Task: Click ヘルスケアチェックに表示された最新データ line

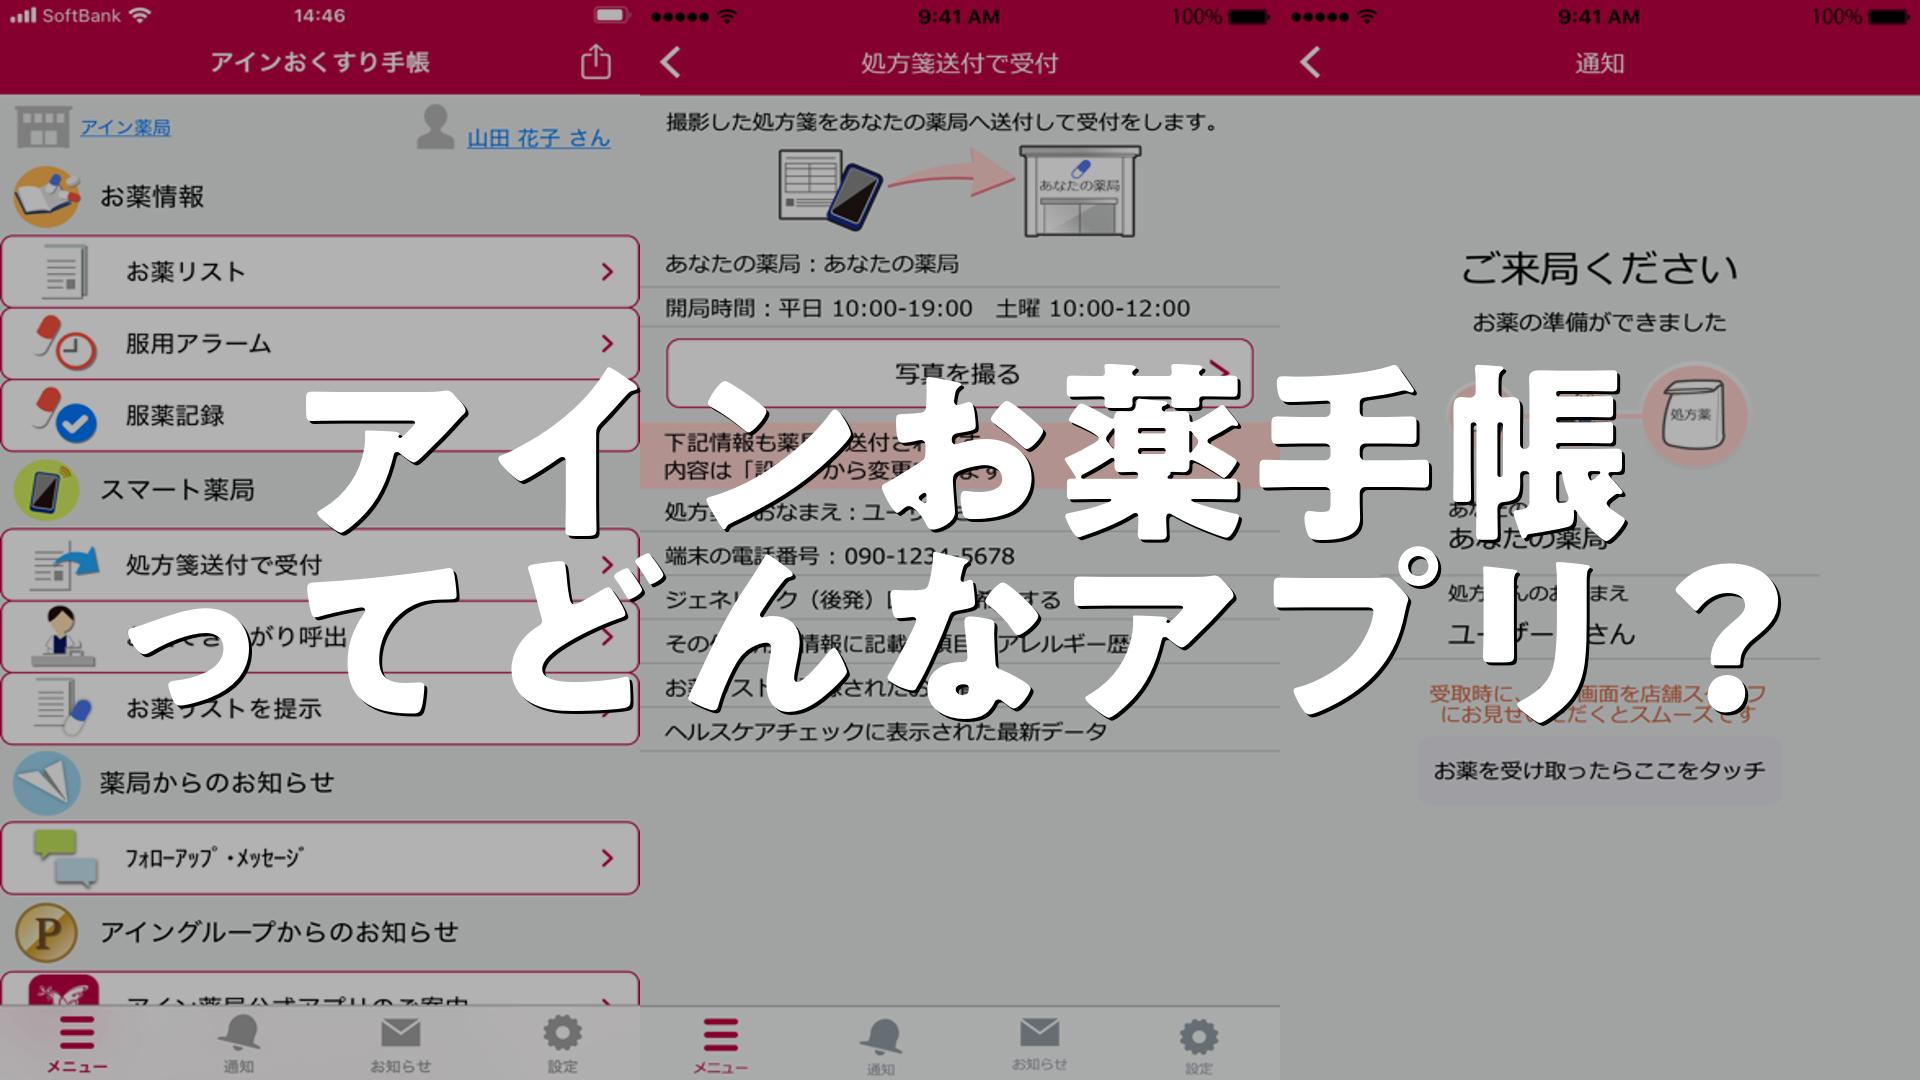Action: tap(886, 732)
